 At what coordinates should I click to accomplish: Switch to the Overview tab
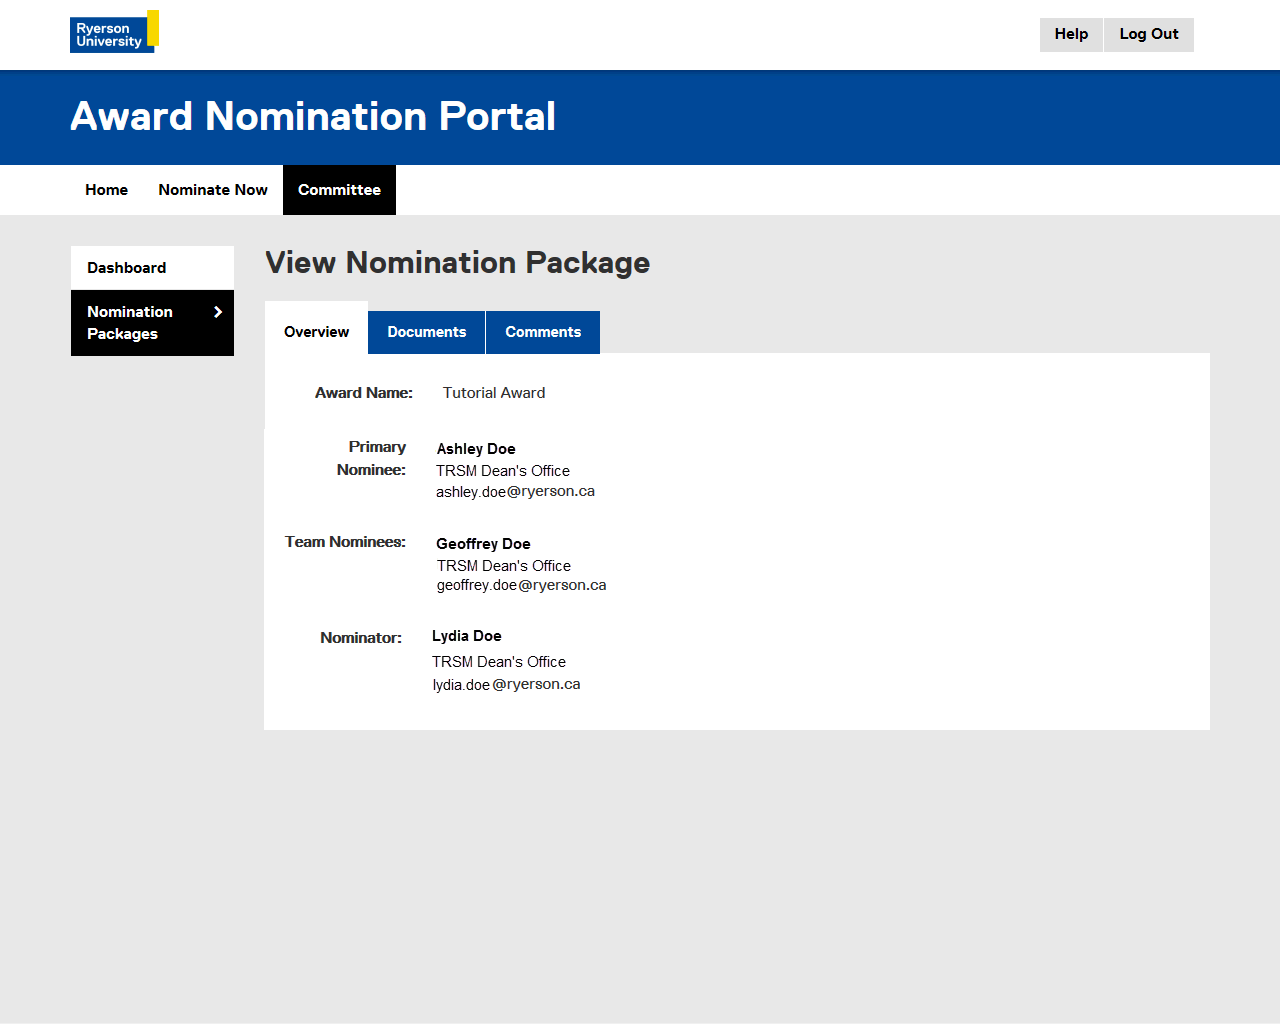pos(316,332)
